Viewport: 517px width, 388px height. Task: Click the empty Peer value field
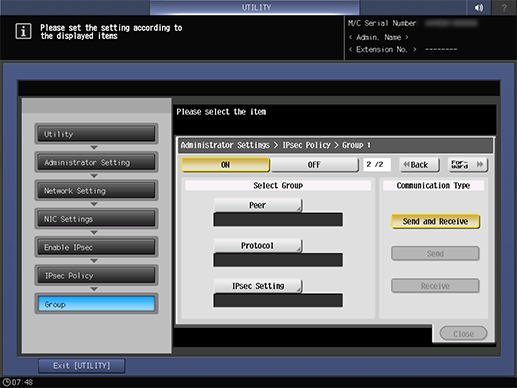tap(278, 220)
